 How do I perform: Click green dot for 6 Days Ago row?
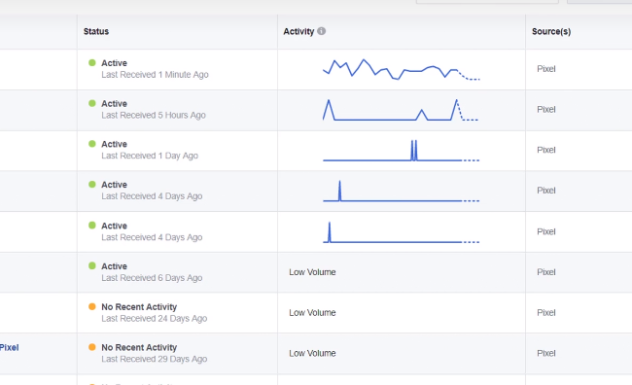click(x=92, y=266)
